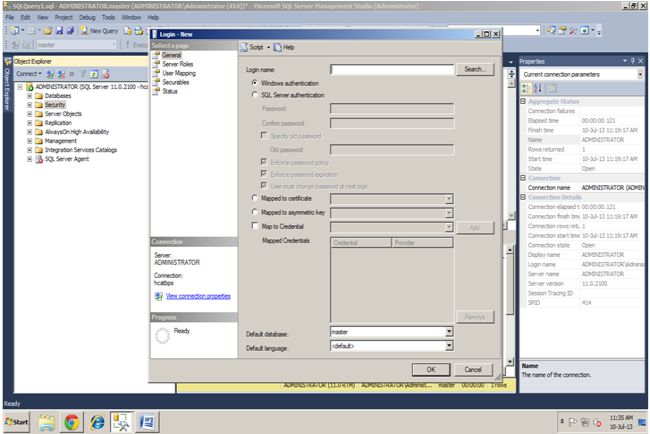
Task: Click the Save floppy disk icon
Action: (59, 31)
